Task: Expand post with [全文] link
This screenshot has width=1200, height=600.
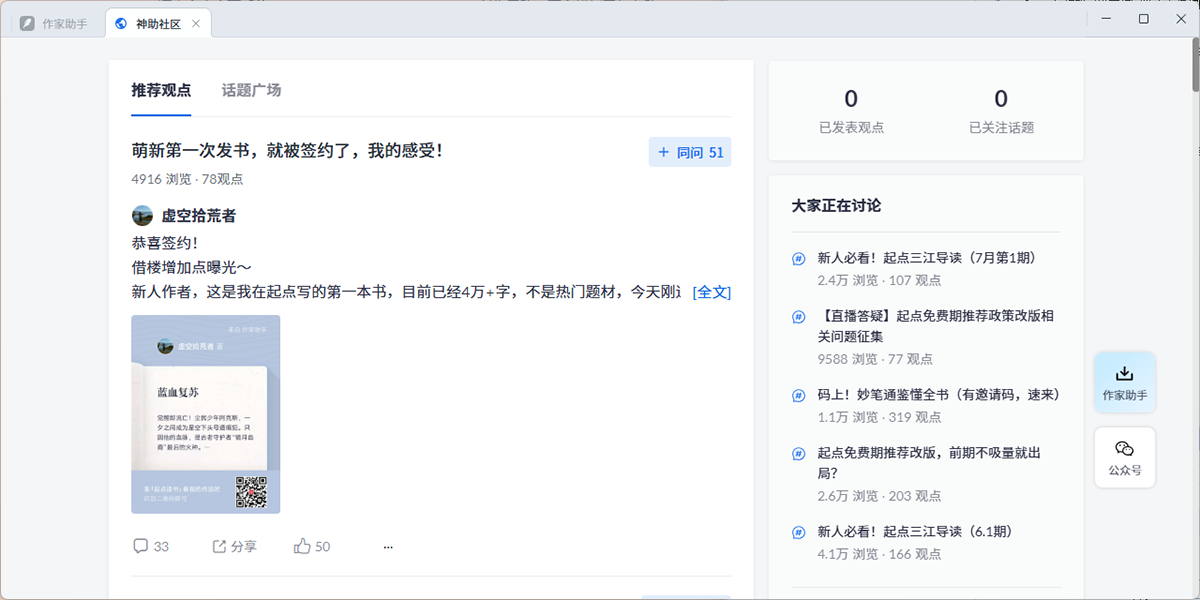Action: point(711,292)
